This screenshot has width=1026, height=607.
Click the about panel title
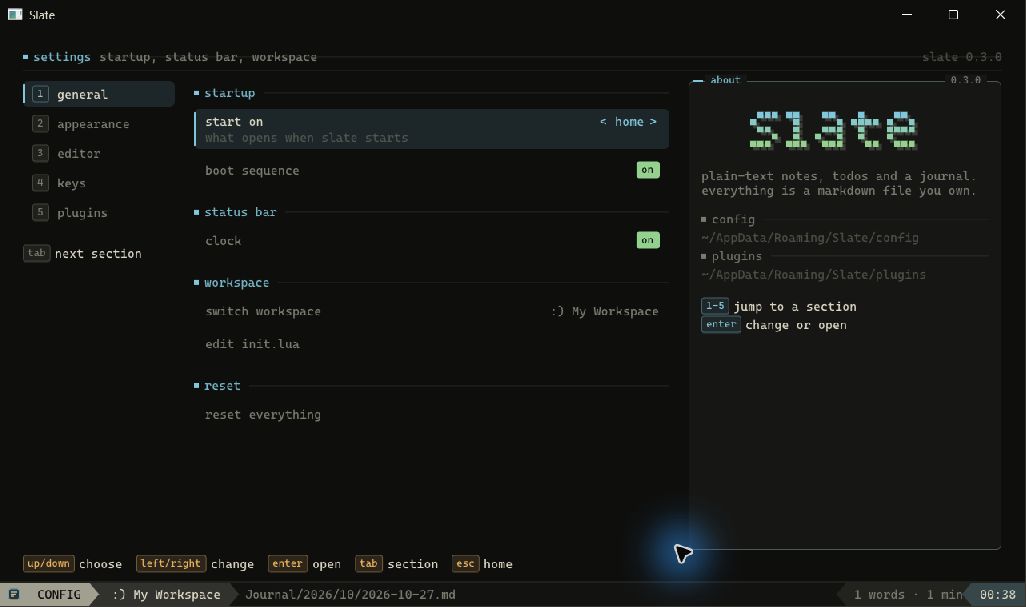[725, 80]
